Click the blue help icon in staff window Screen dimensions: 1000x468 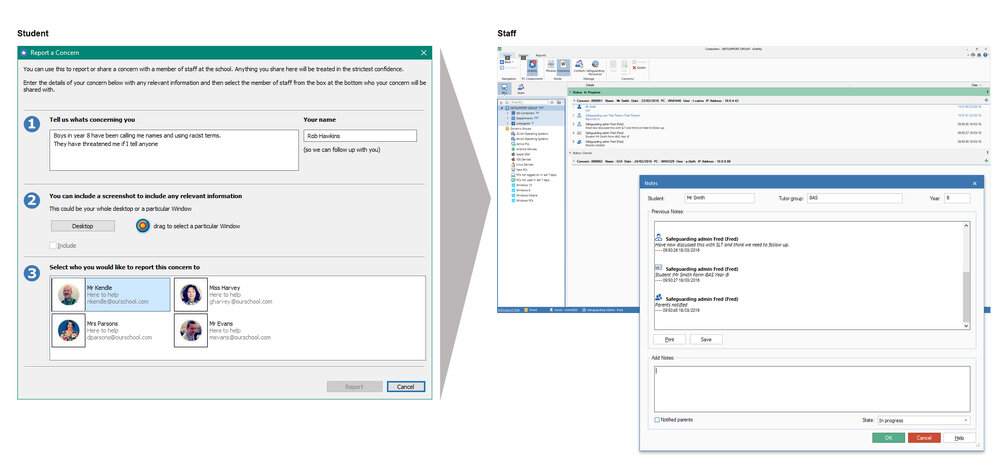point(985,55)
